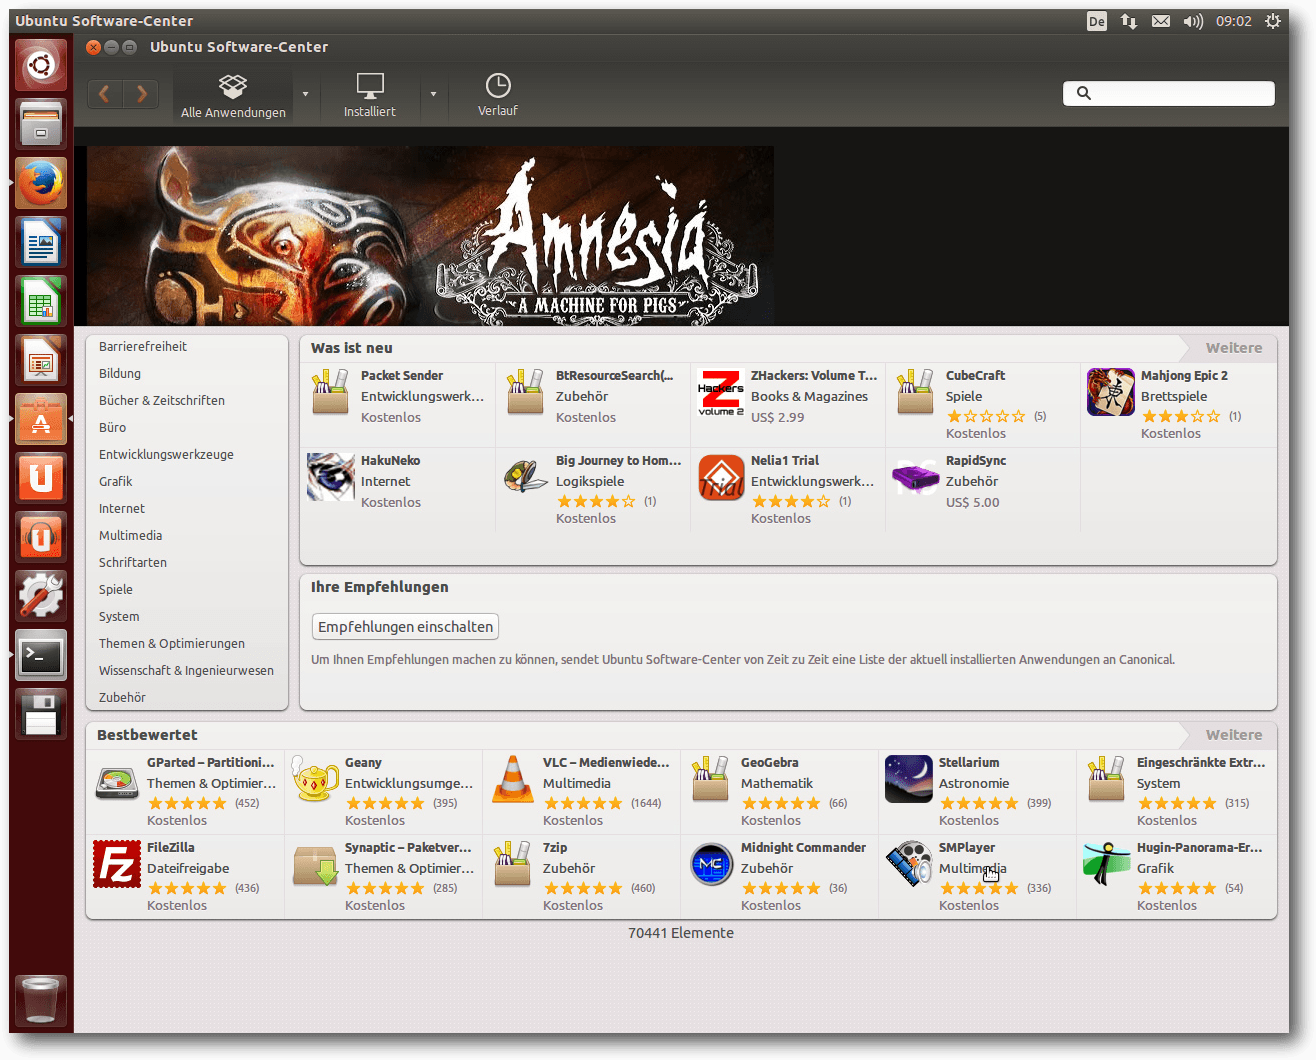Click CubeCraft star rating
1316x1060 pixels.
point(986,416)
